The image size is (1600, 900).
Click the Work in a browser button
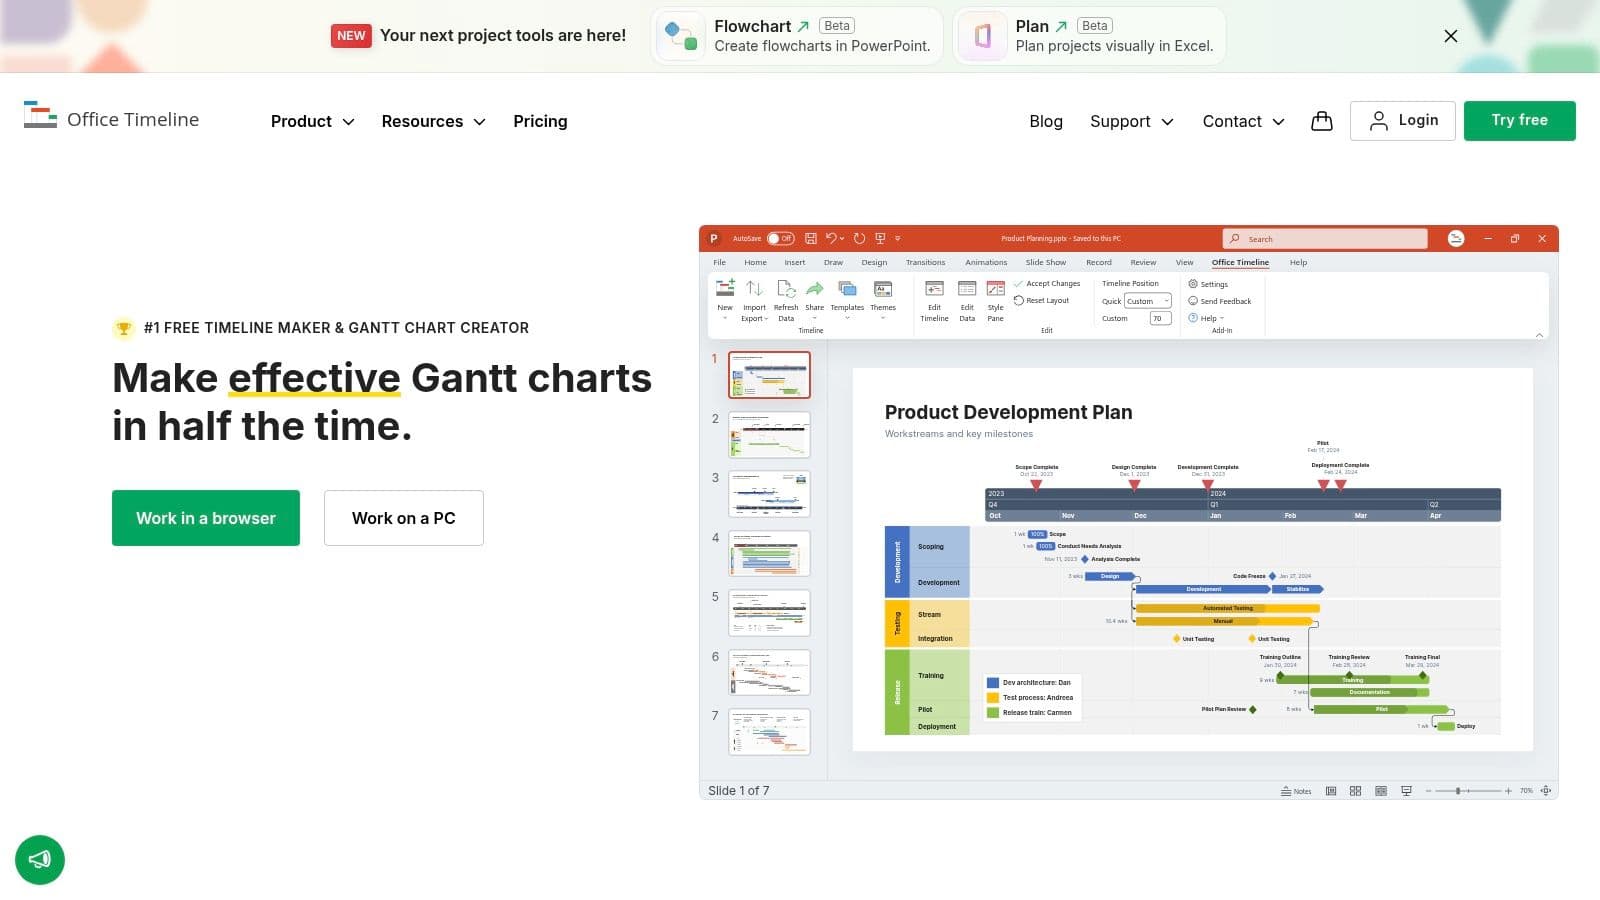click(x=206, y=518)
